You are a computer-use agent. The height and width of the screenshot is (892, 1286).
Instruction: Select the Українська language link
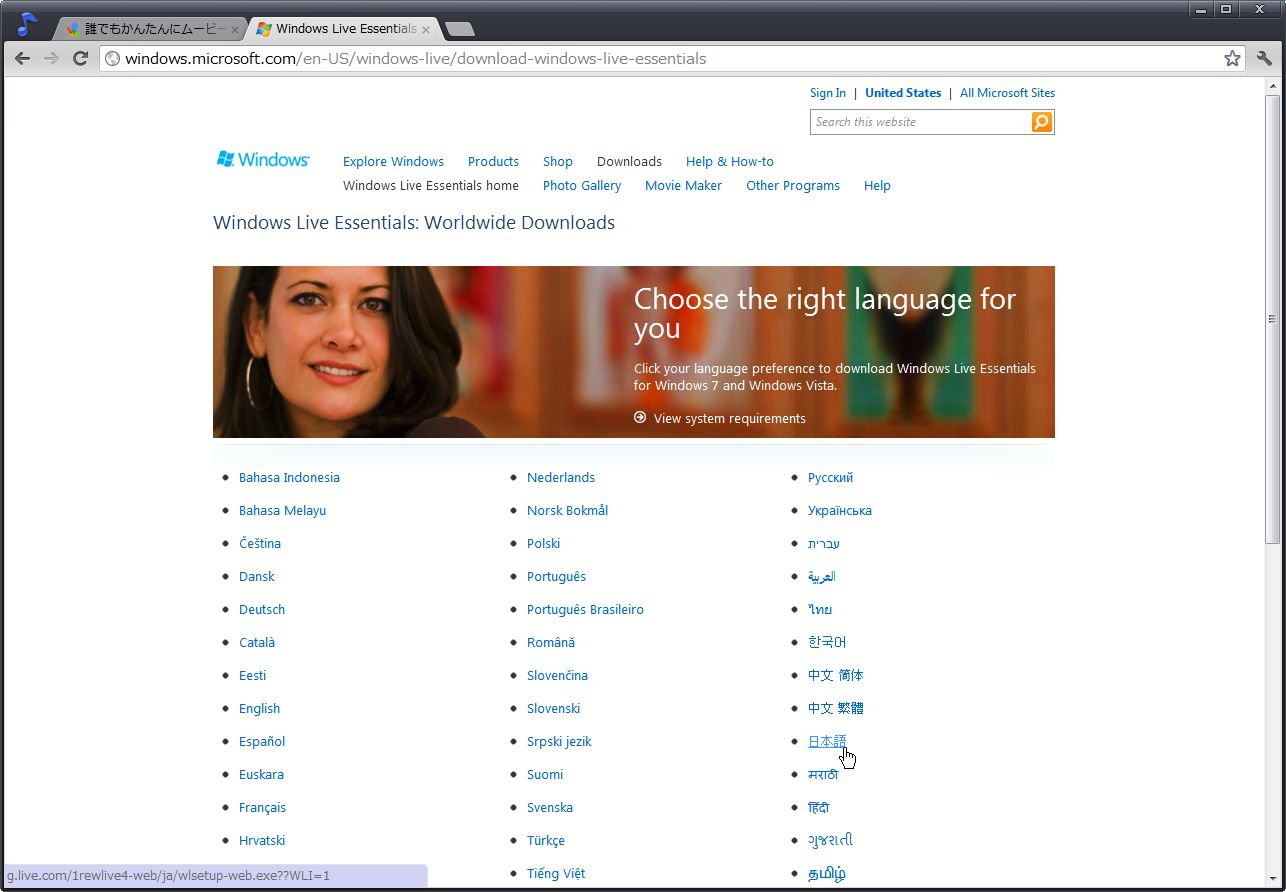[840, 510]
